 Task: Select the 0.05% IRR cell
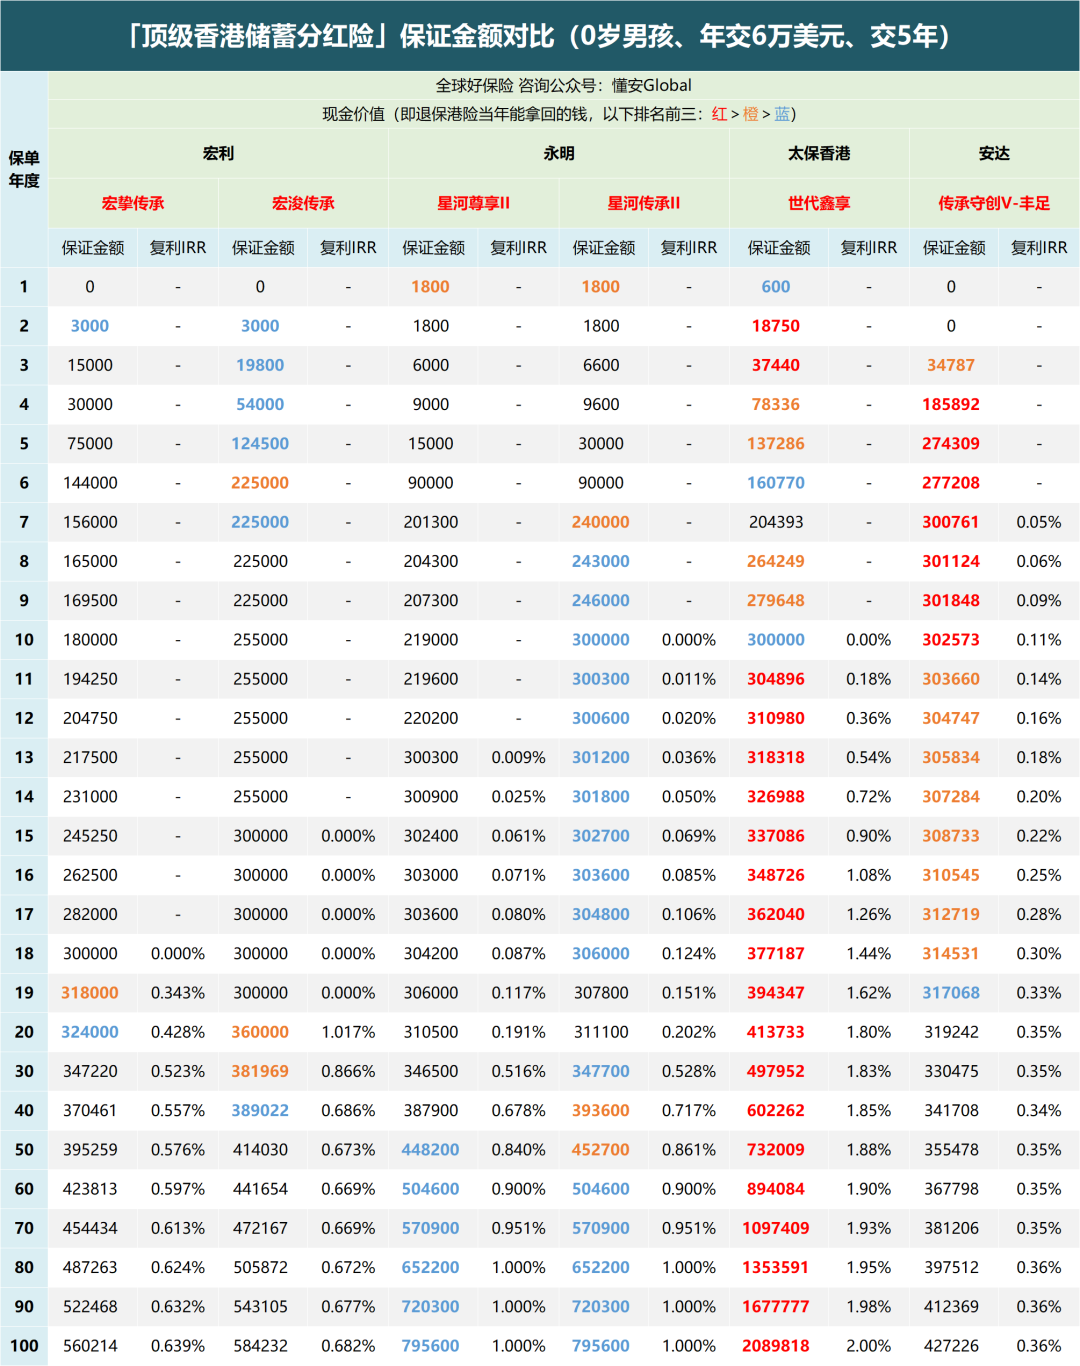(x=1039, y=522)
